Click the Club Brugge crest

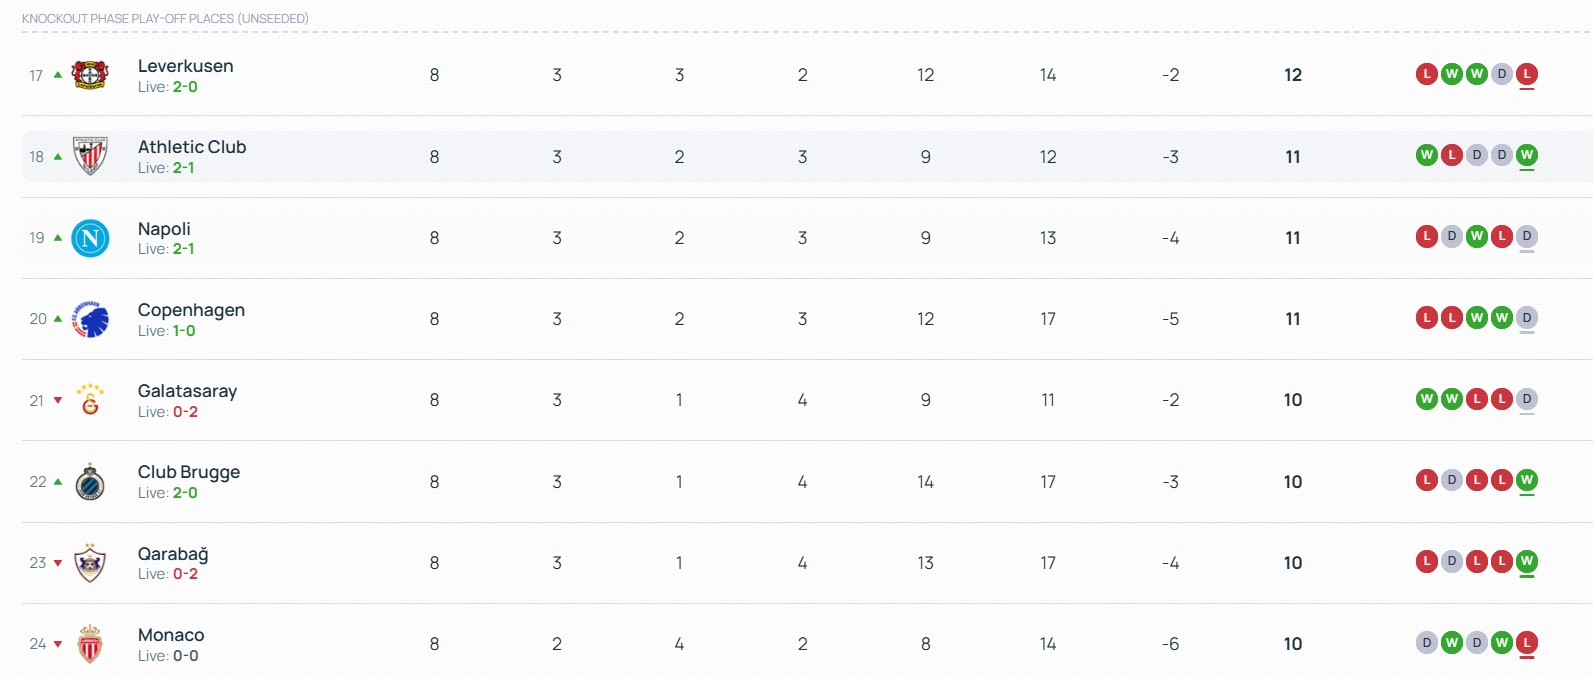pyautogui.click(x=90, y=482)
